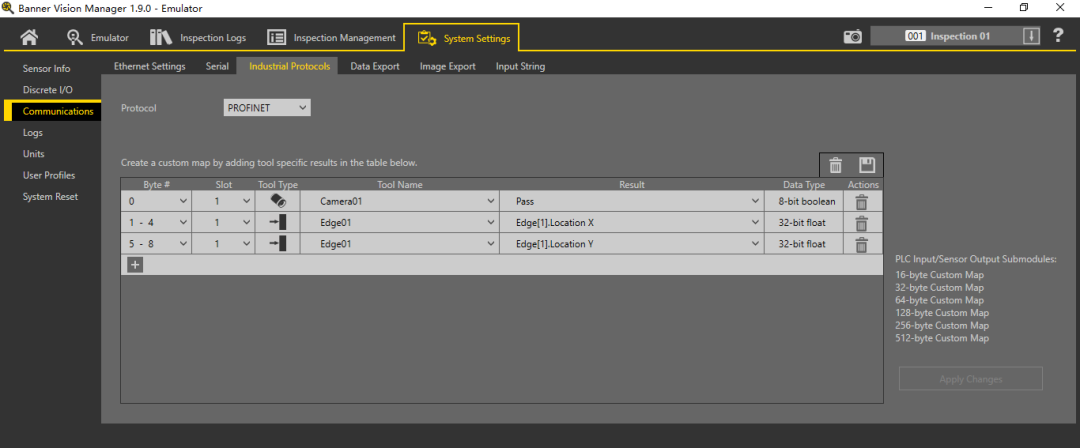1080x448 pixels.
Task: Open Byte # dropdown showing 0
Action: [x=156, y=202]
